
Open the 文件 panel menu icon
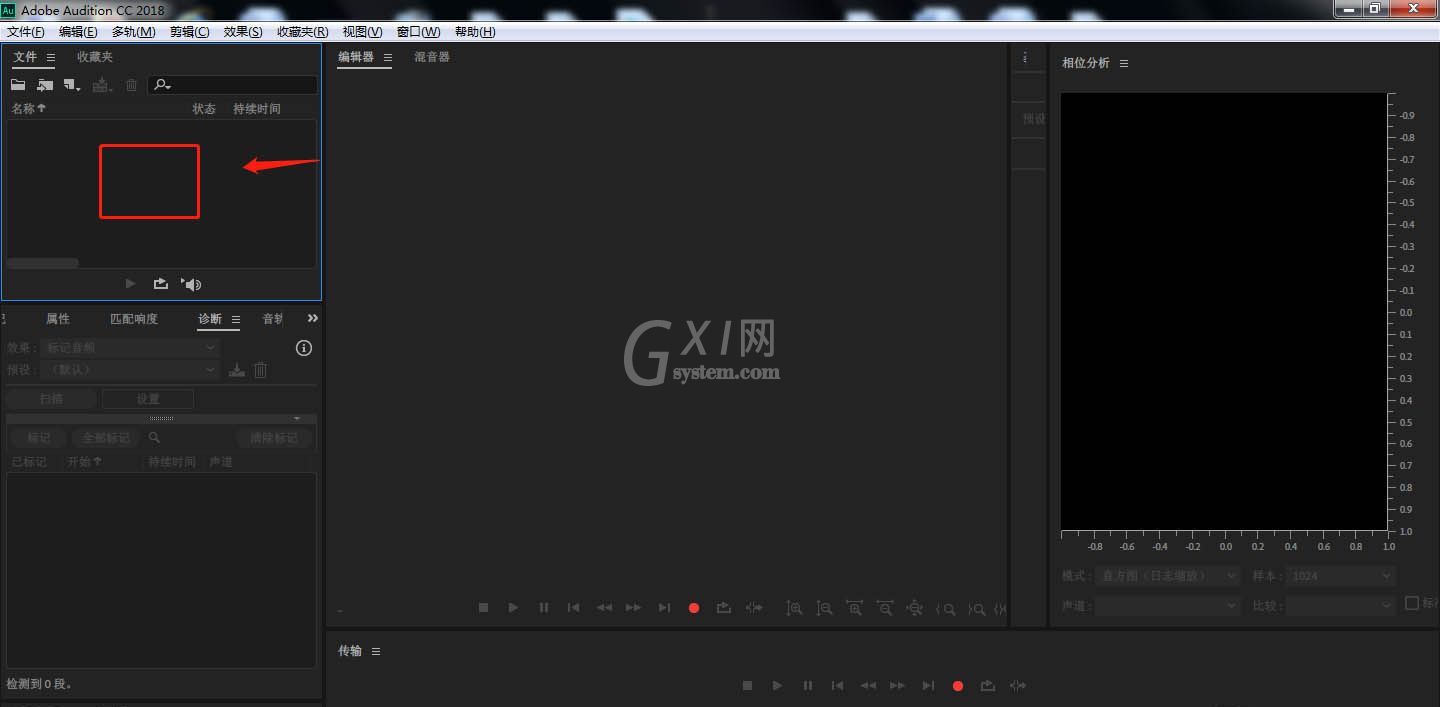(51, 57)
